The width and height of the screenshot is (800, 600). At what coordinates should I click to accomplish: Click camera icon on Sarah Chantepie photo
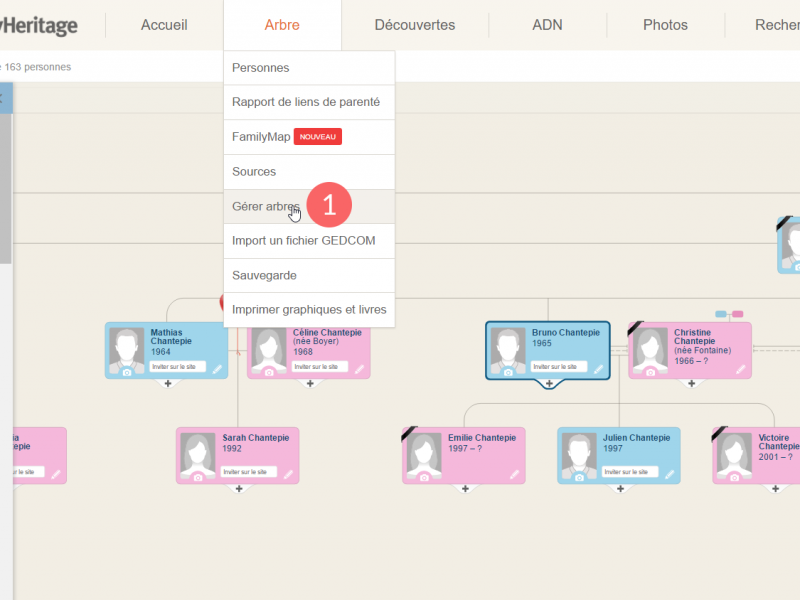click(x=198, y=477)
